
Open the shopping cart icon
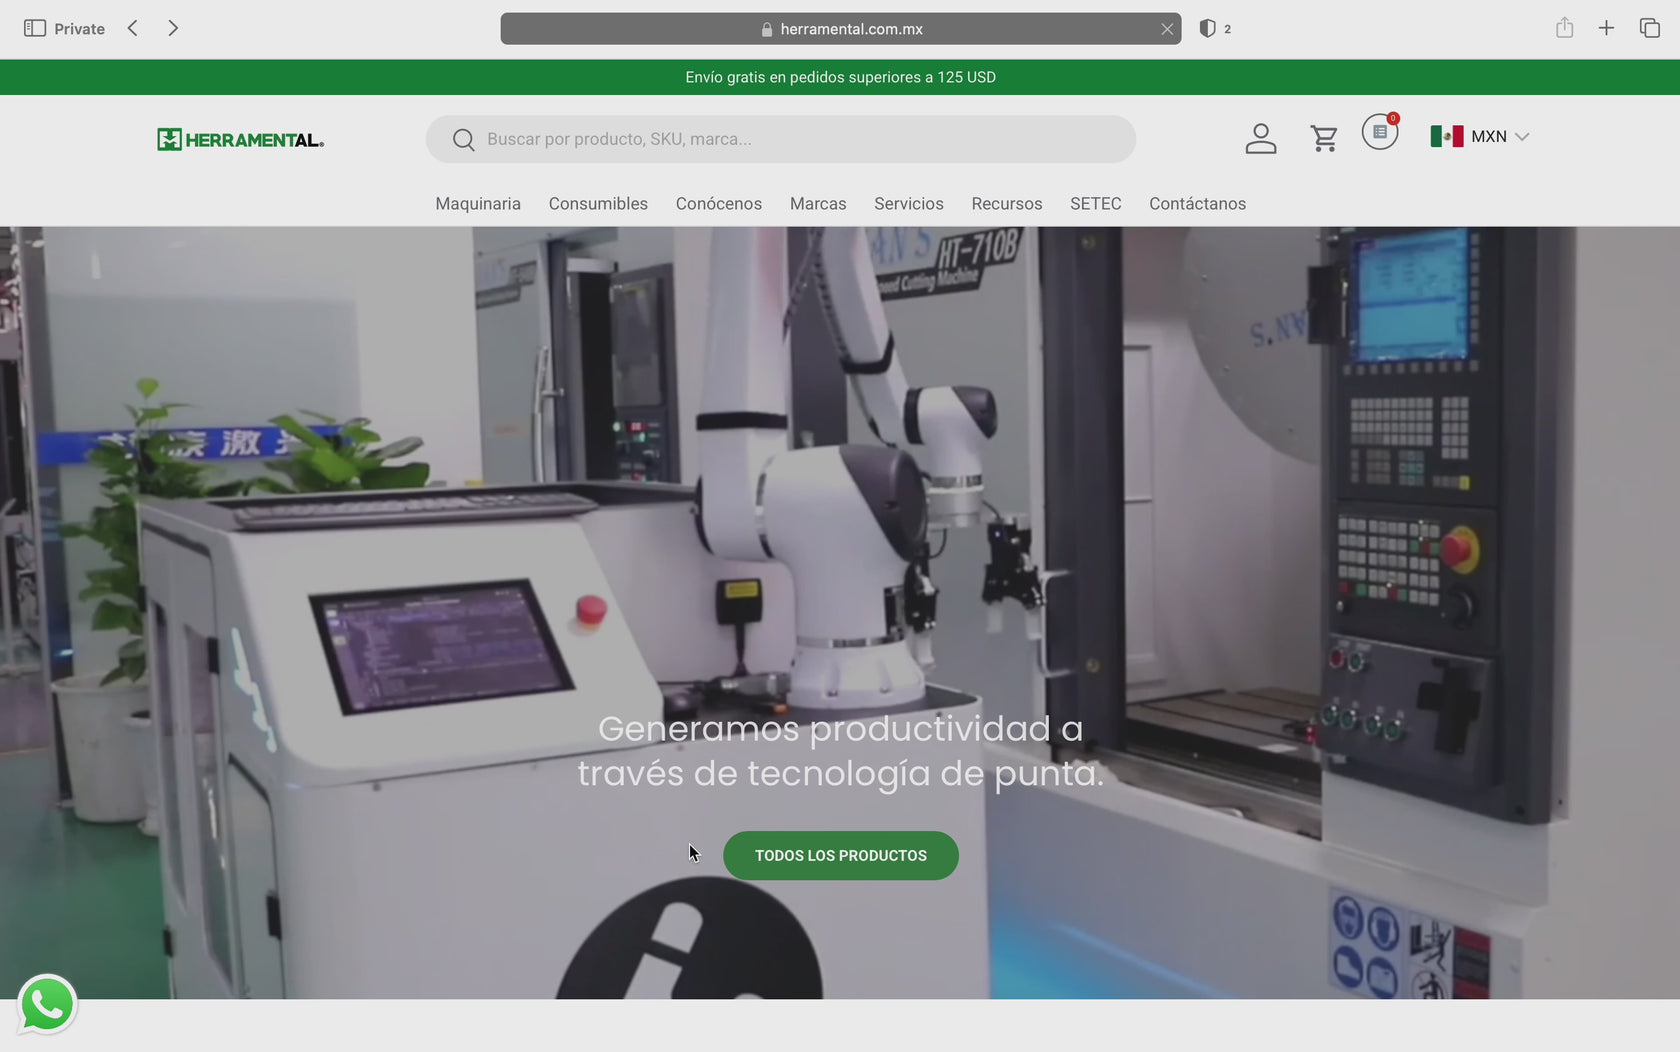[1324, 138]
